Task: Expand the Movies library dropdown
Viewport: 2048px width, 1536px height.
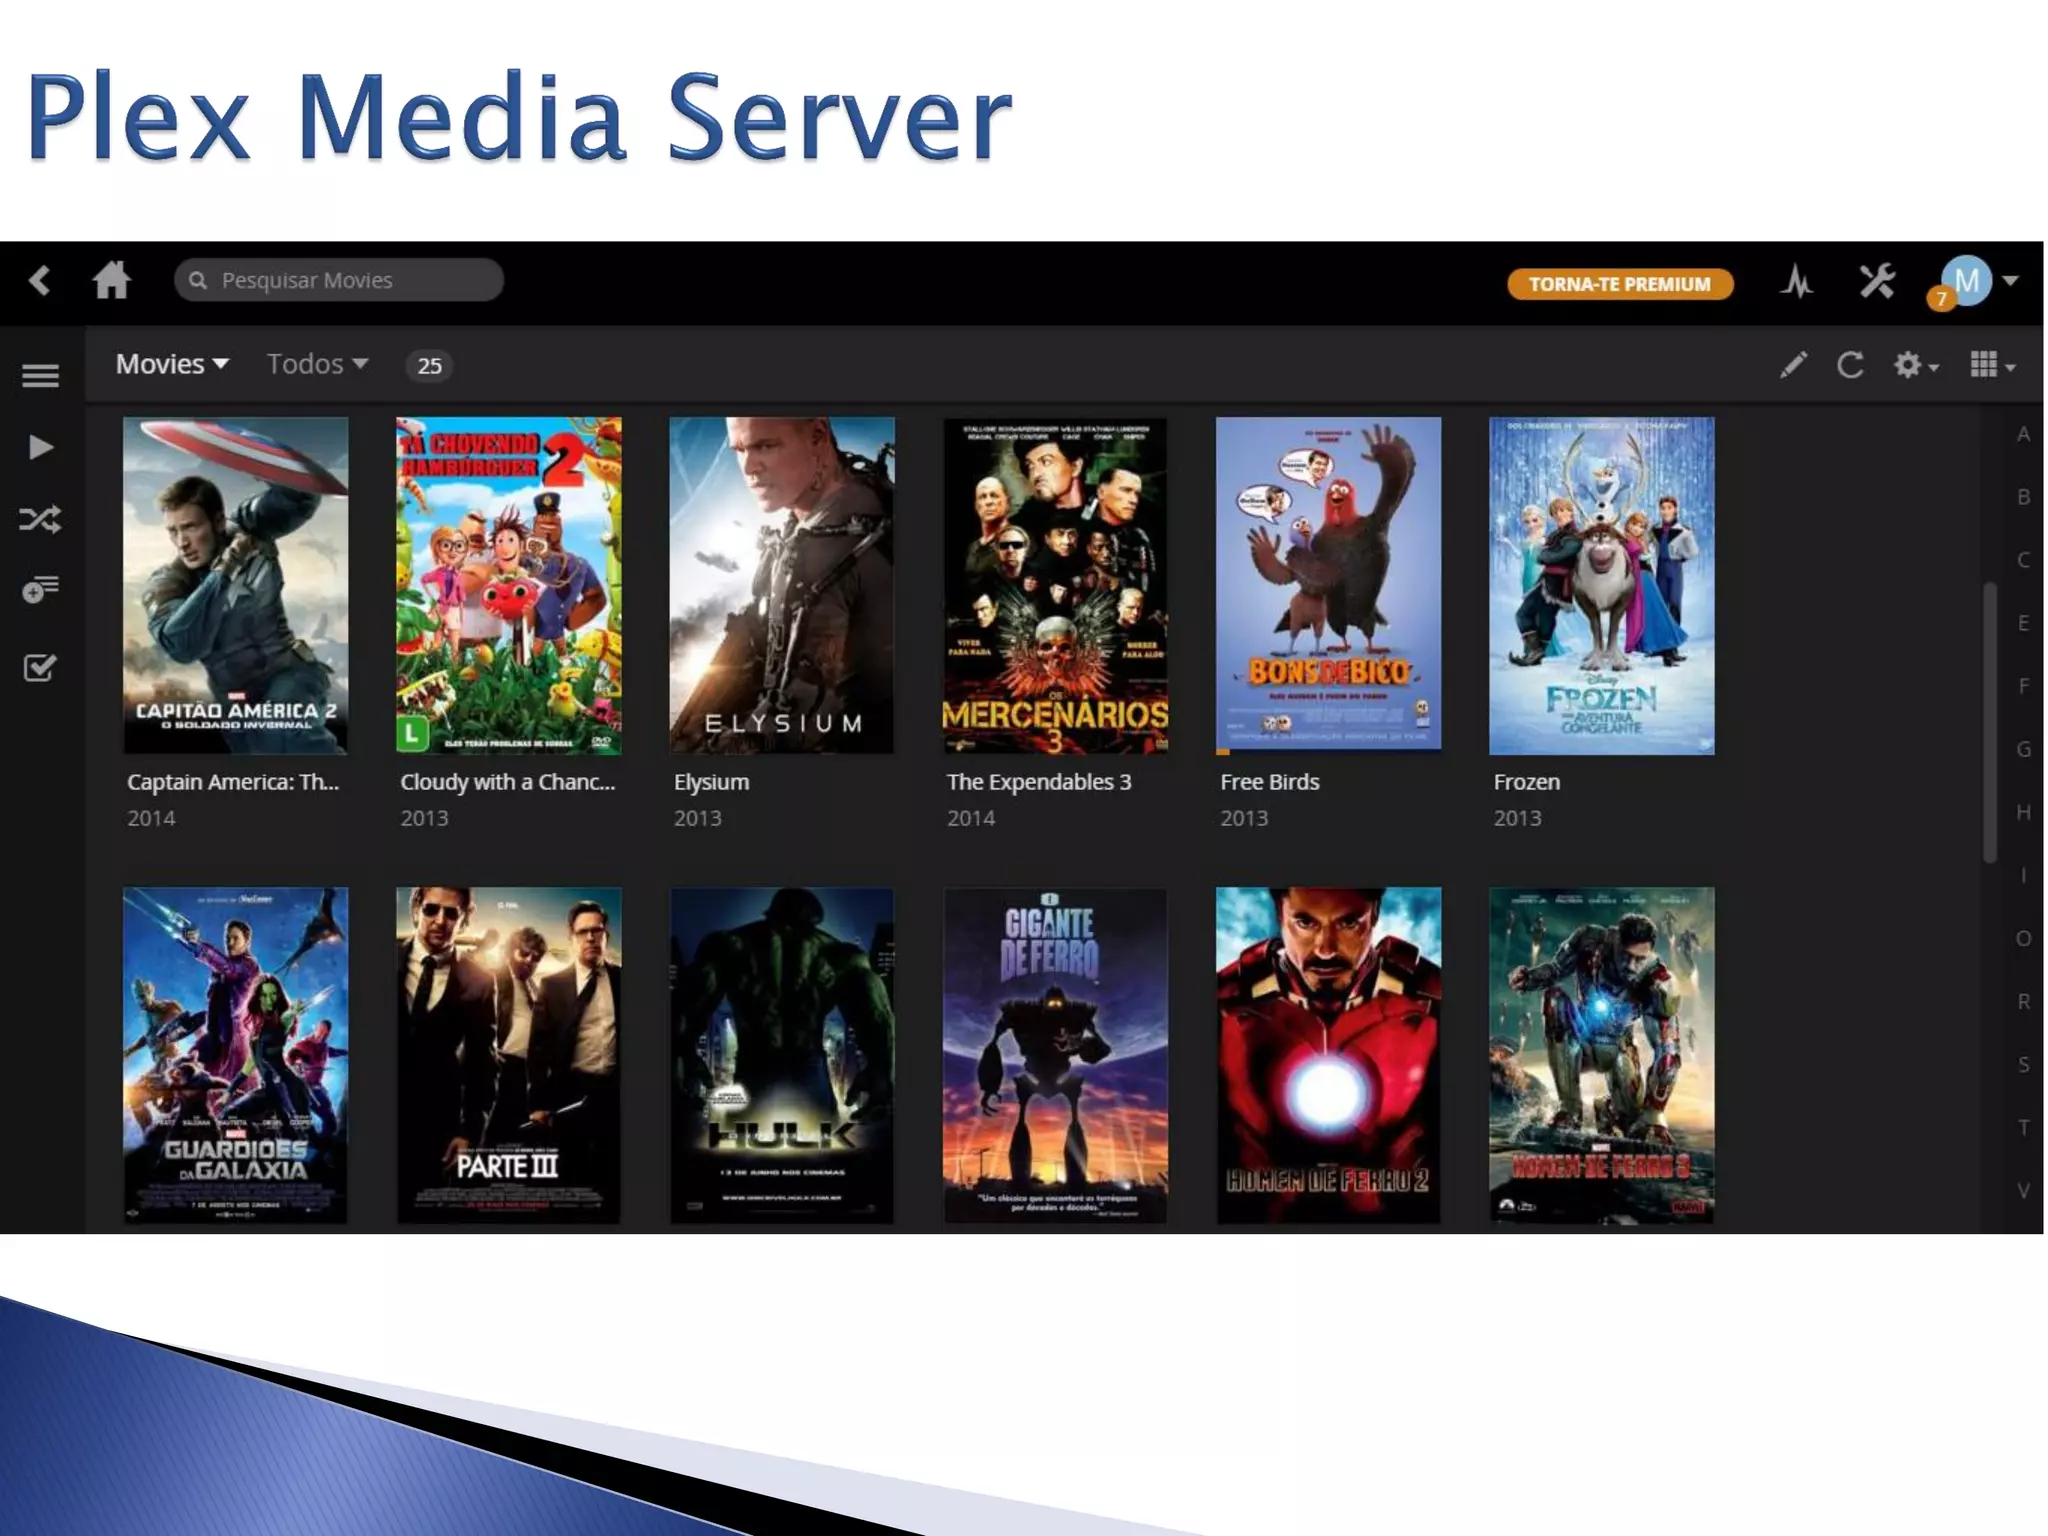Action: [x=172, y=364]
